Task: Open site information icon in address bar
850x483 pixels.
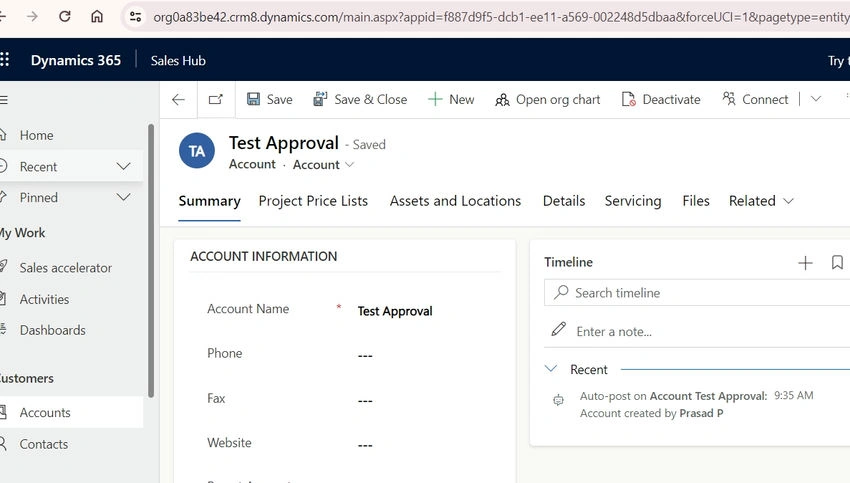Action: [x=136, y=17]
